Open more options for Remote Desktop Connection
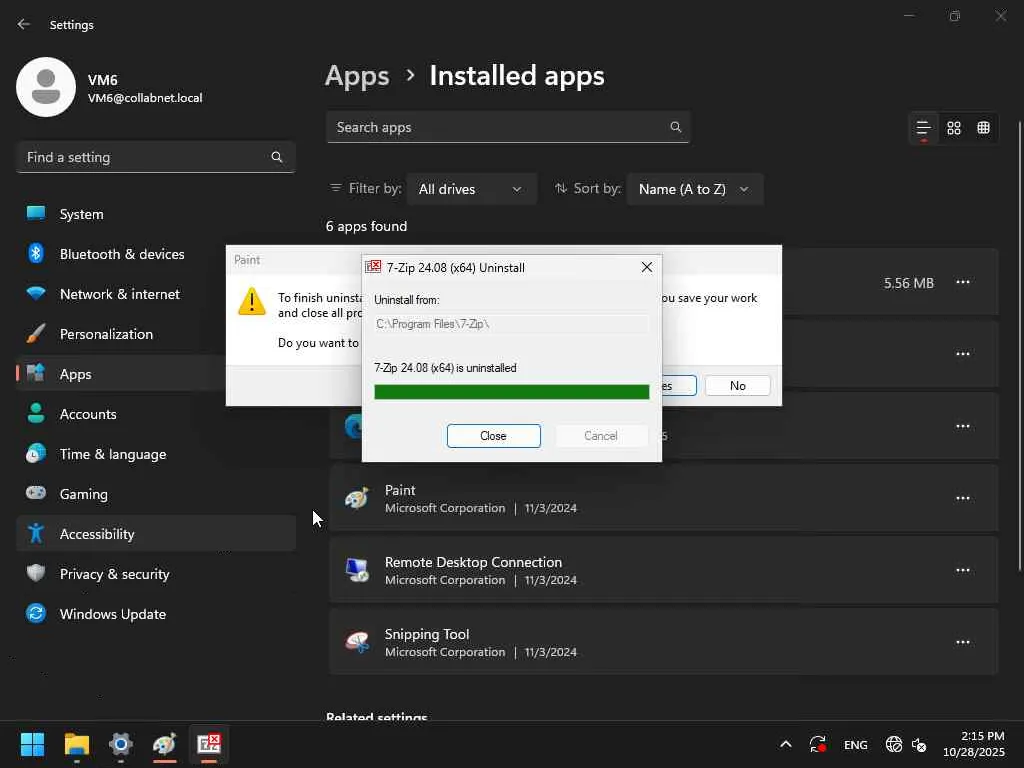 (962, 570)
